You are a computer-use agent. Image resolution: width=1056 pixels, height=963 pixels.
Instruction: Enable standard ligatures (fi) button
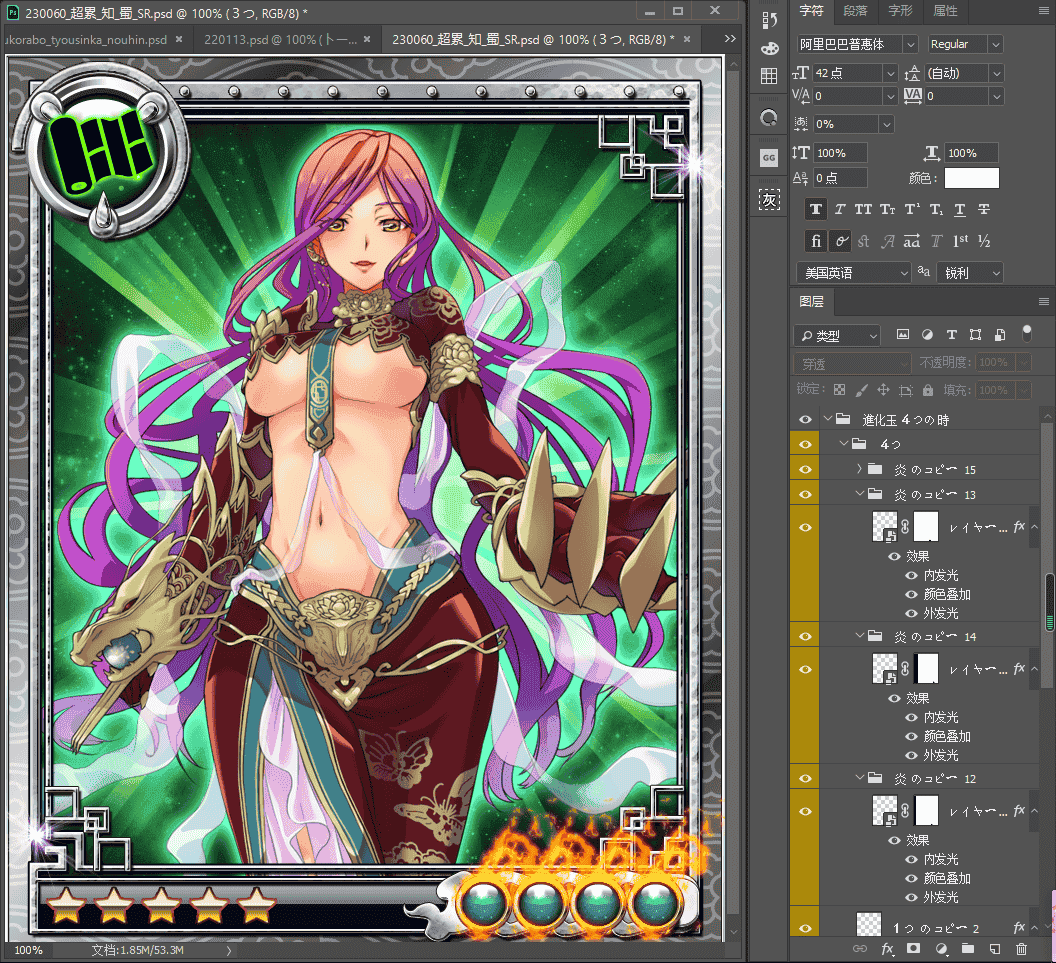coord(816,241)
